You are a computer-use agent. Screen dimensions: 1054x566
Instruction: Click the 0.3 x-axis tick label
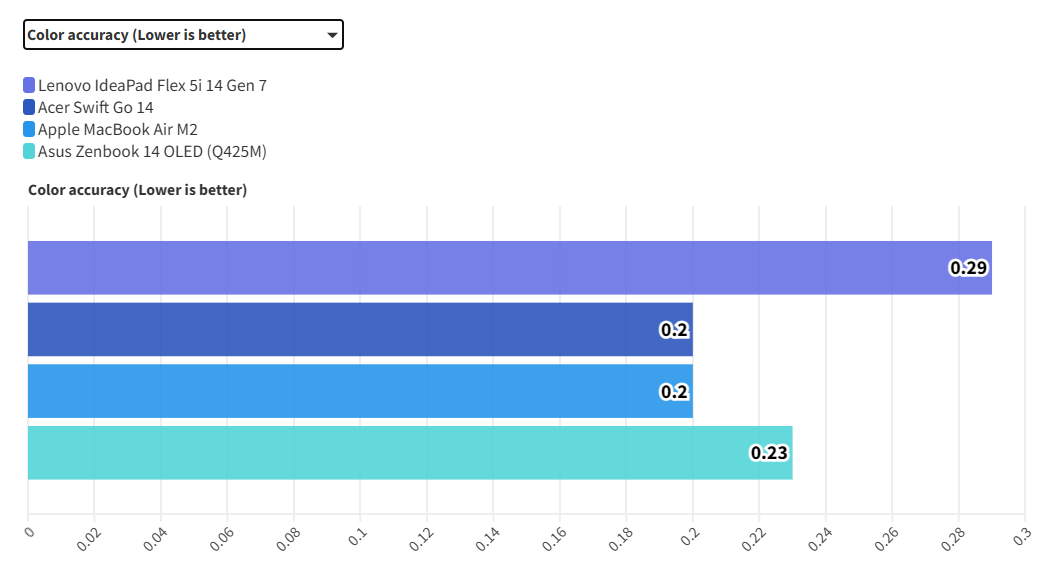1021,536
